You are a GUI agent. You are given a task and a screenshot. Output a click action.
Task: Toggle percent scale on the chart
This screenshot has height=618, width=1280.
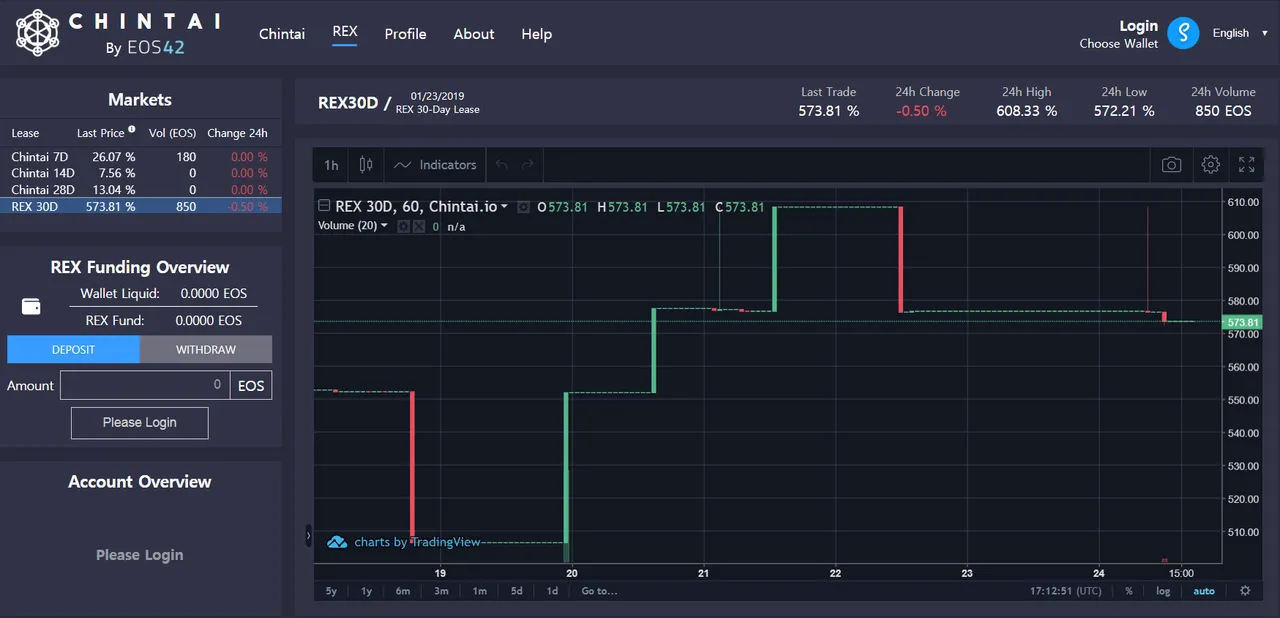click(x=1129, y=591)
